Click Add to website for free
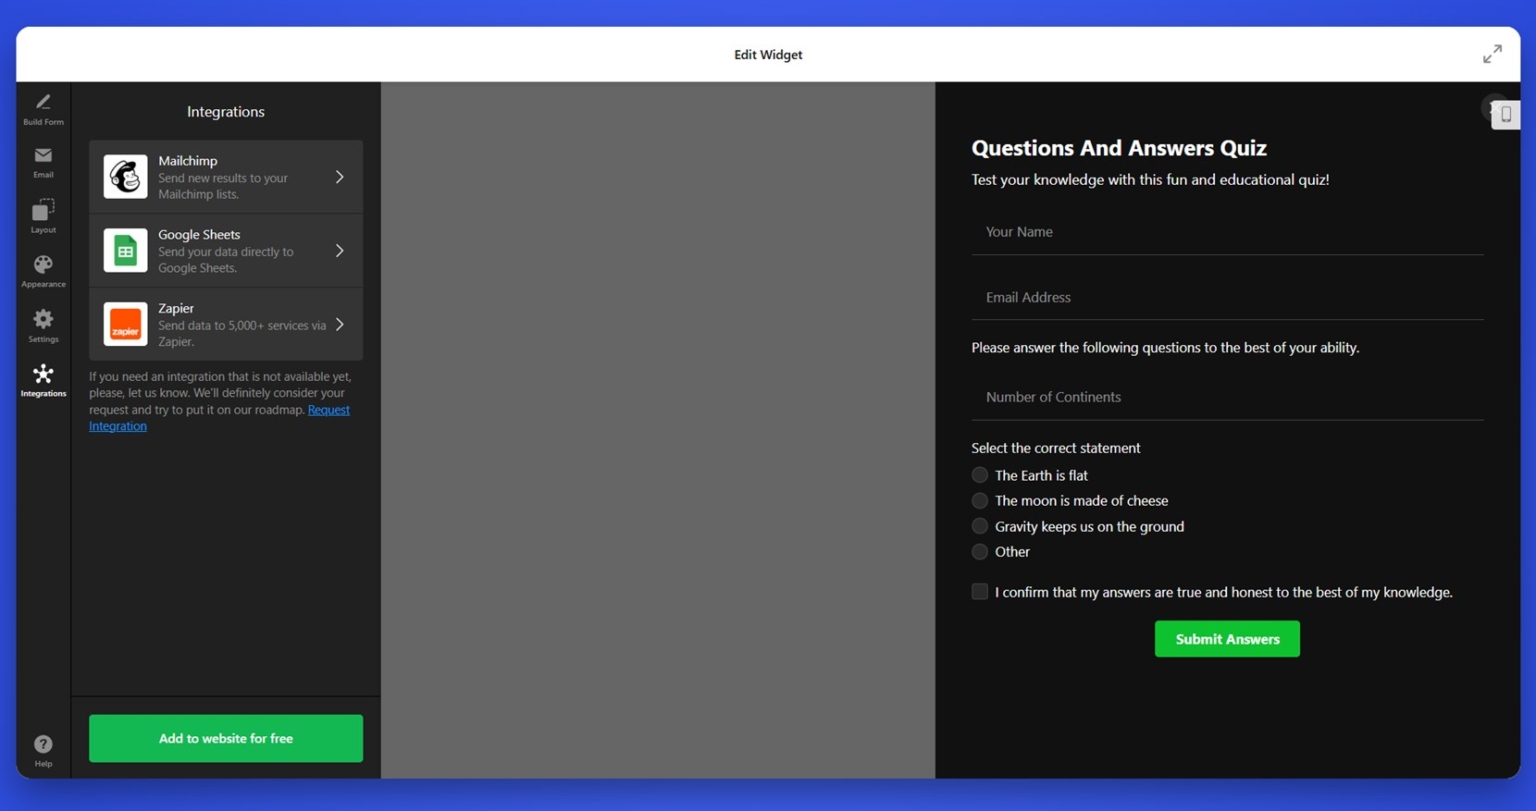This screenshot has width=1536, height=811. tap(225, 738)
